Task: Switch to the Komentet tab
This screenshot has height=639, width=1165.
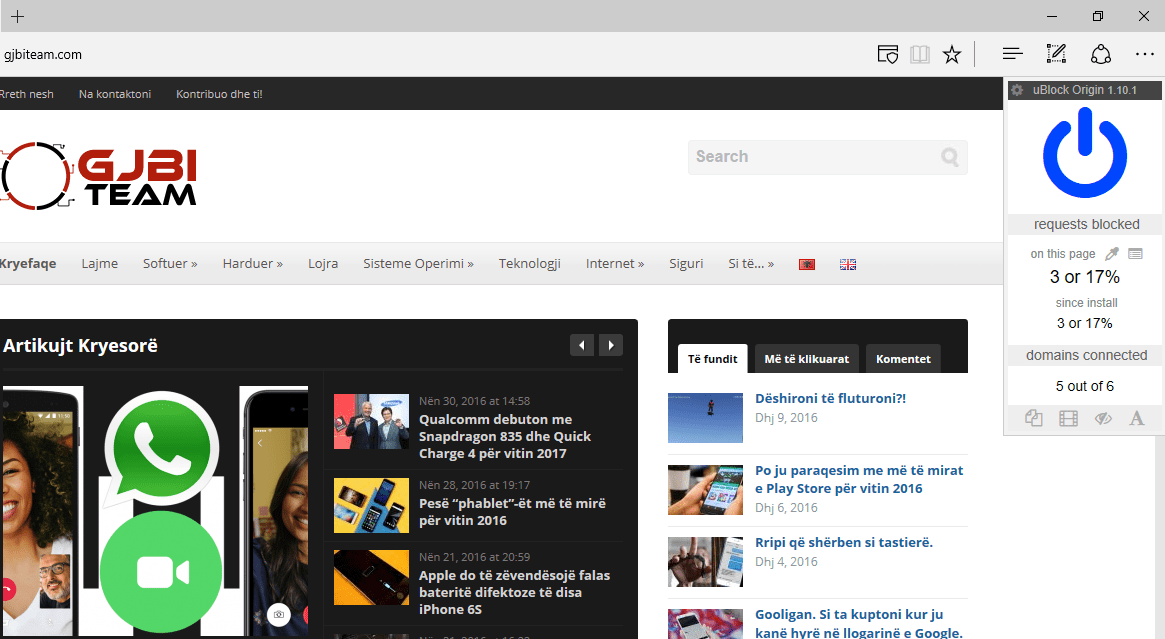Action: click(902, 358)
